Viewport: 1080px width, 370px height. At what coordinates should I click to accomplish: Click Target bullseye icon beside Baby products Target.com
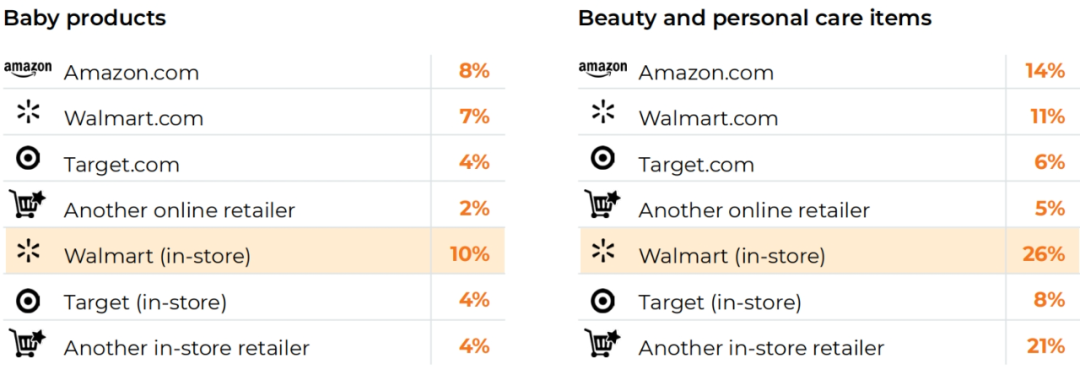28,159
